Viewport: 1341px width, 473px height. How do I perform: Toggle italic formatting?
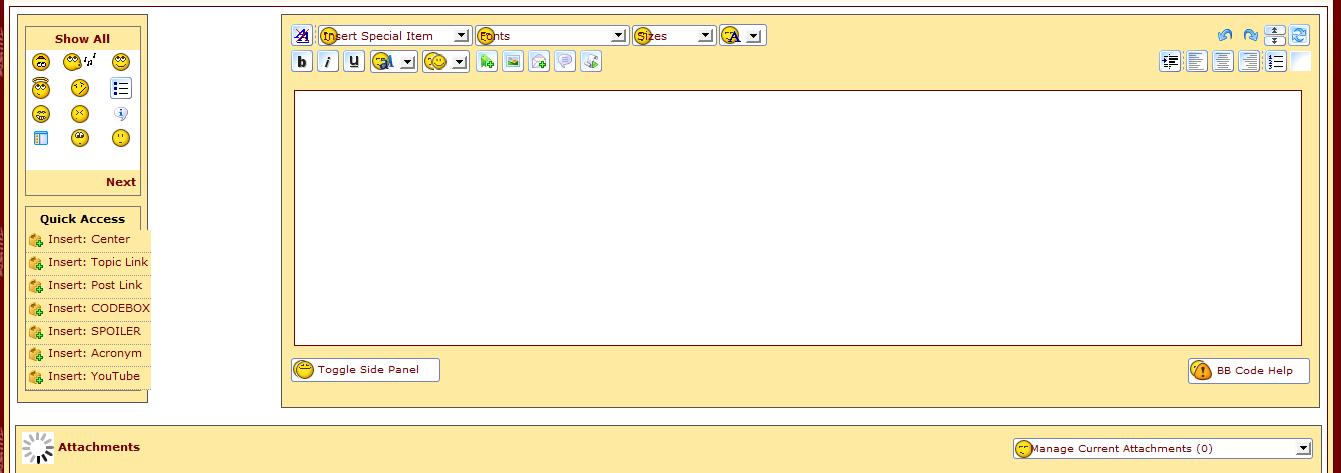[x=328, y=62]
